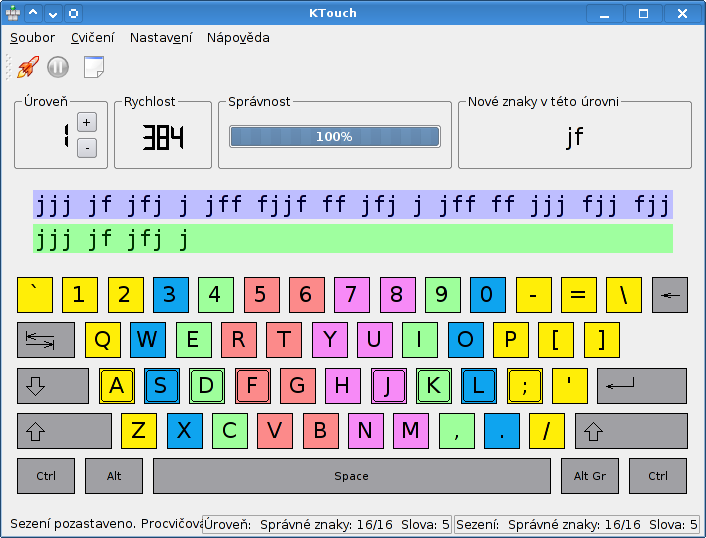706x538 pixels.
Task: Click the yellow apostrophe key
Action: point(570,386)
